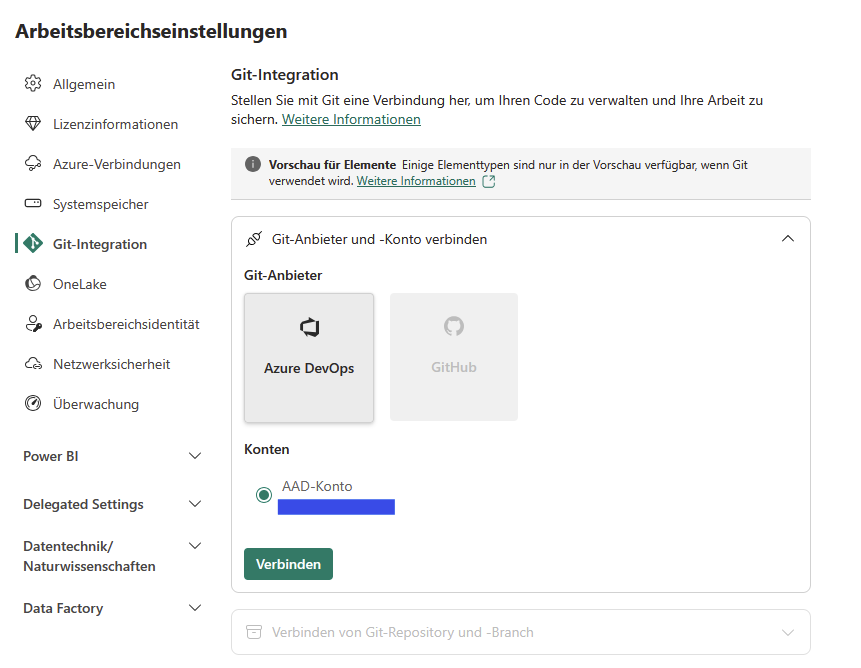
Task: Click the Netzwerksicherheit cloud icon
Action: pos(33,363)
